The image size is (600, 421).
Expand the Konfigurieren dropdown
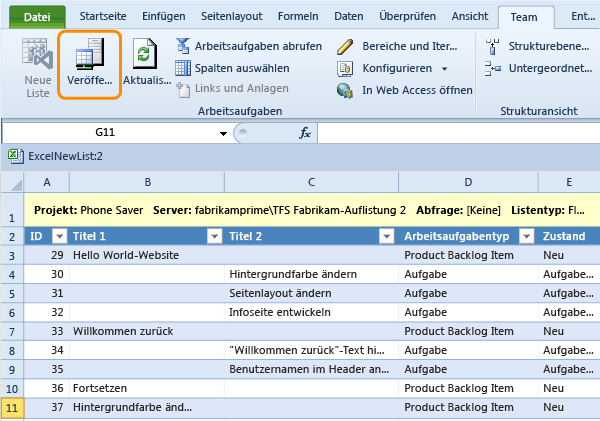(x=443, y=68)
